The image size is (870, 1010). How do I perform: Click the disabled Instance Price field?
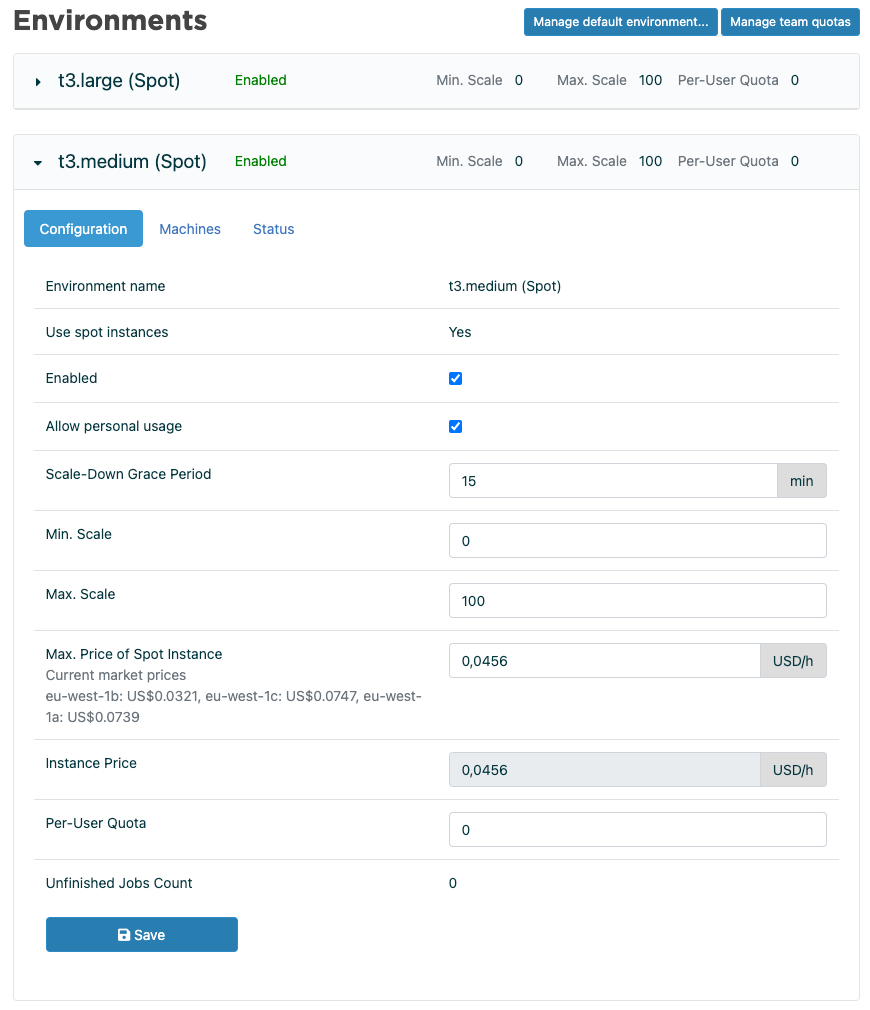pyautogui.click(x=605, y=769)
